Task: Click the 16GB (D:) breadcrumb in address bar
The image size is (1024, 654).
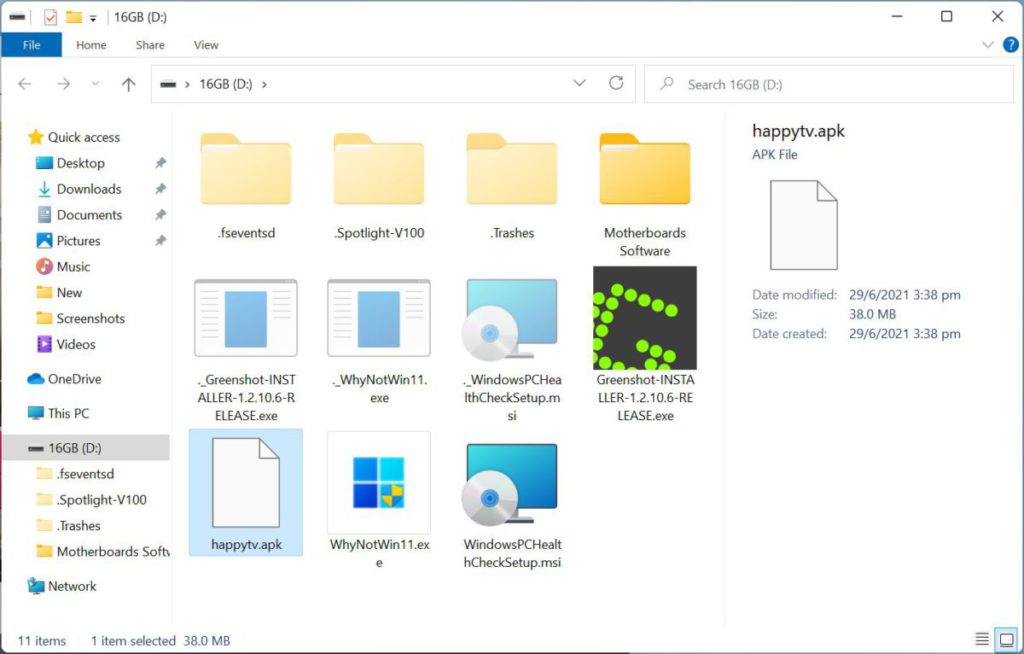Action: coord(225,84)
